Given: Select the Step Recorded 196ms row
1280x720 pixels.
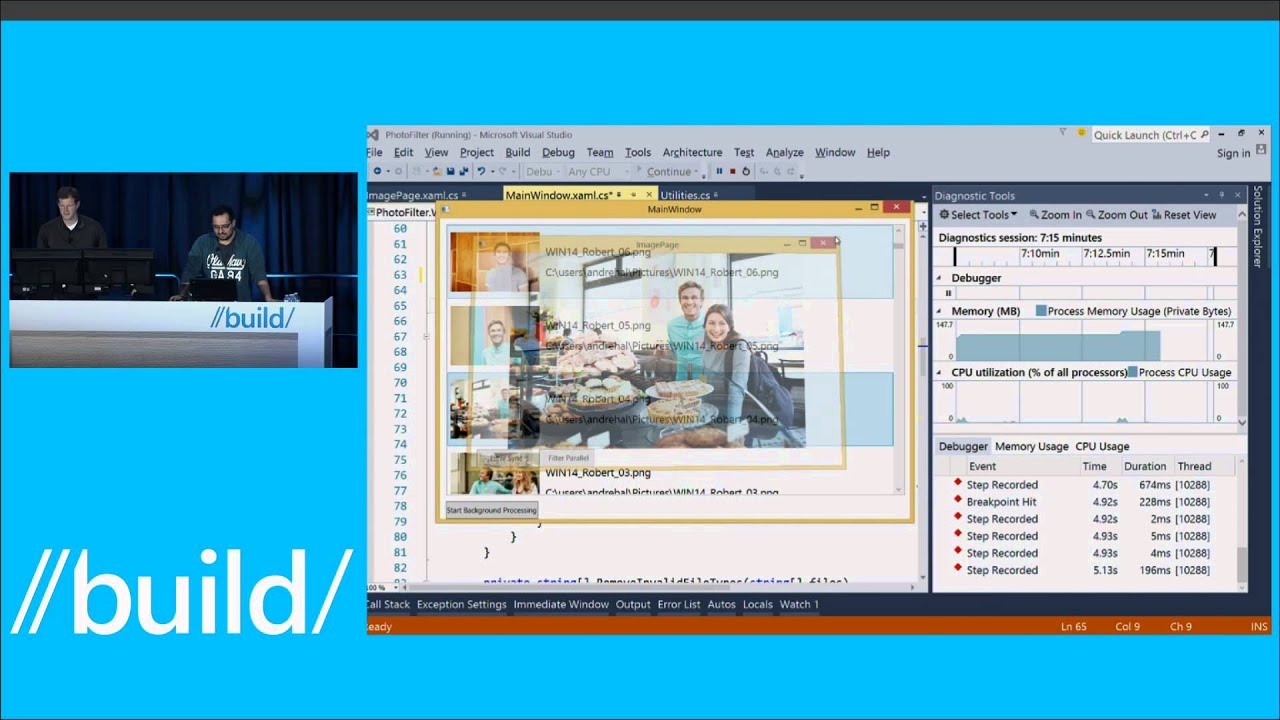Looking at the screenshot, I should point(1088,570).
